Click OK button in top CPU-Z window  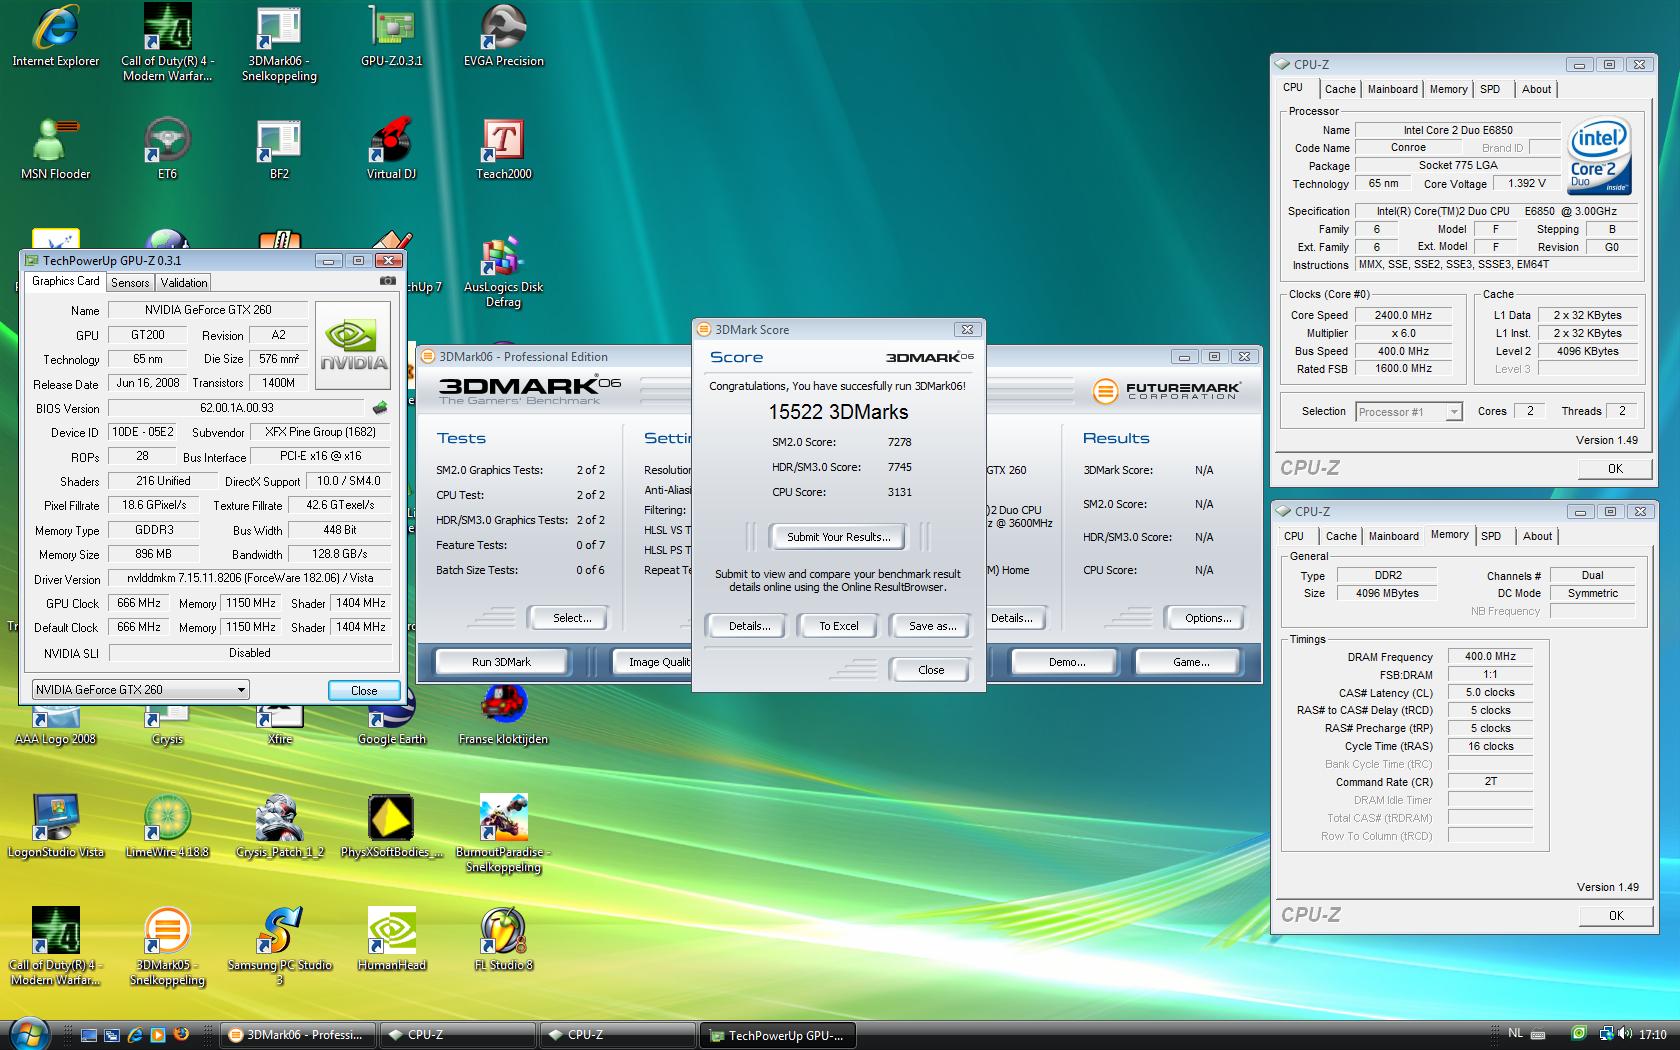(x=1615, y=469)
